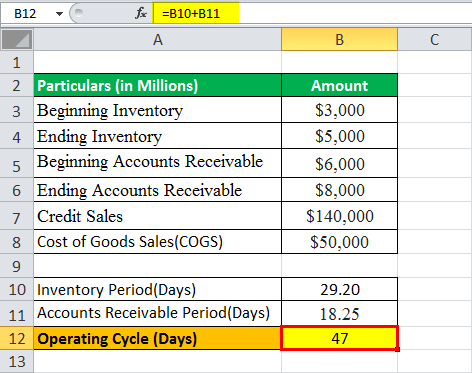Select row 4 header
Image resolution: width=472 pixels, height=373 pixels.
coord(17,136)
